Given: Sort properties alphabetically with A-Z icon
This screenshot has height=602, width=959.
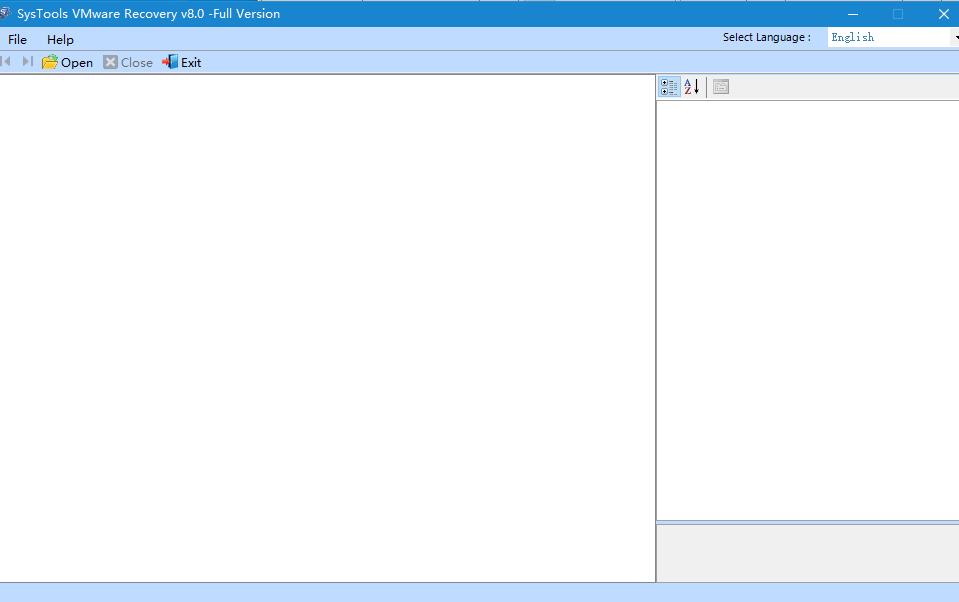Looking at the screenshot, I should (x=691, y=87).
